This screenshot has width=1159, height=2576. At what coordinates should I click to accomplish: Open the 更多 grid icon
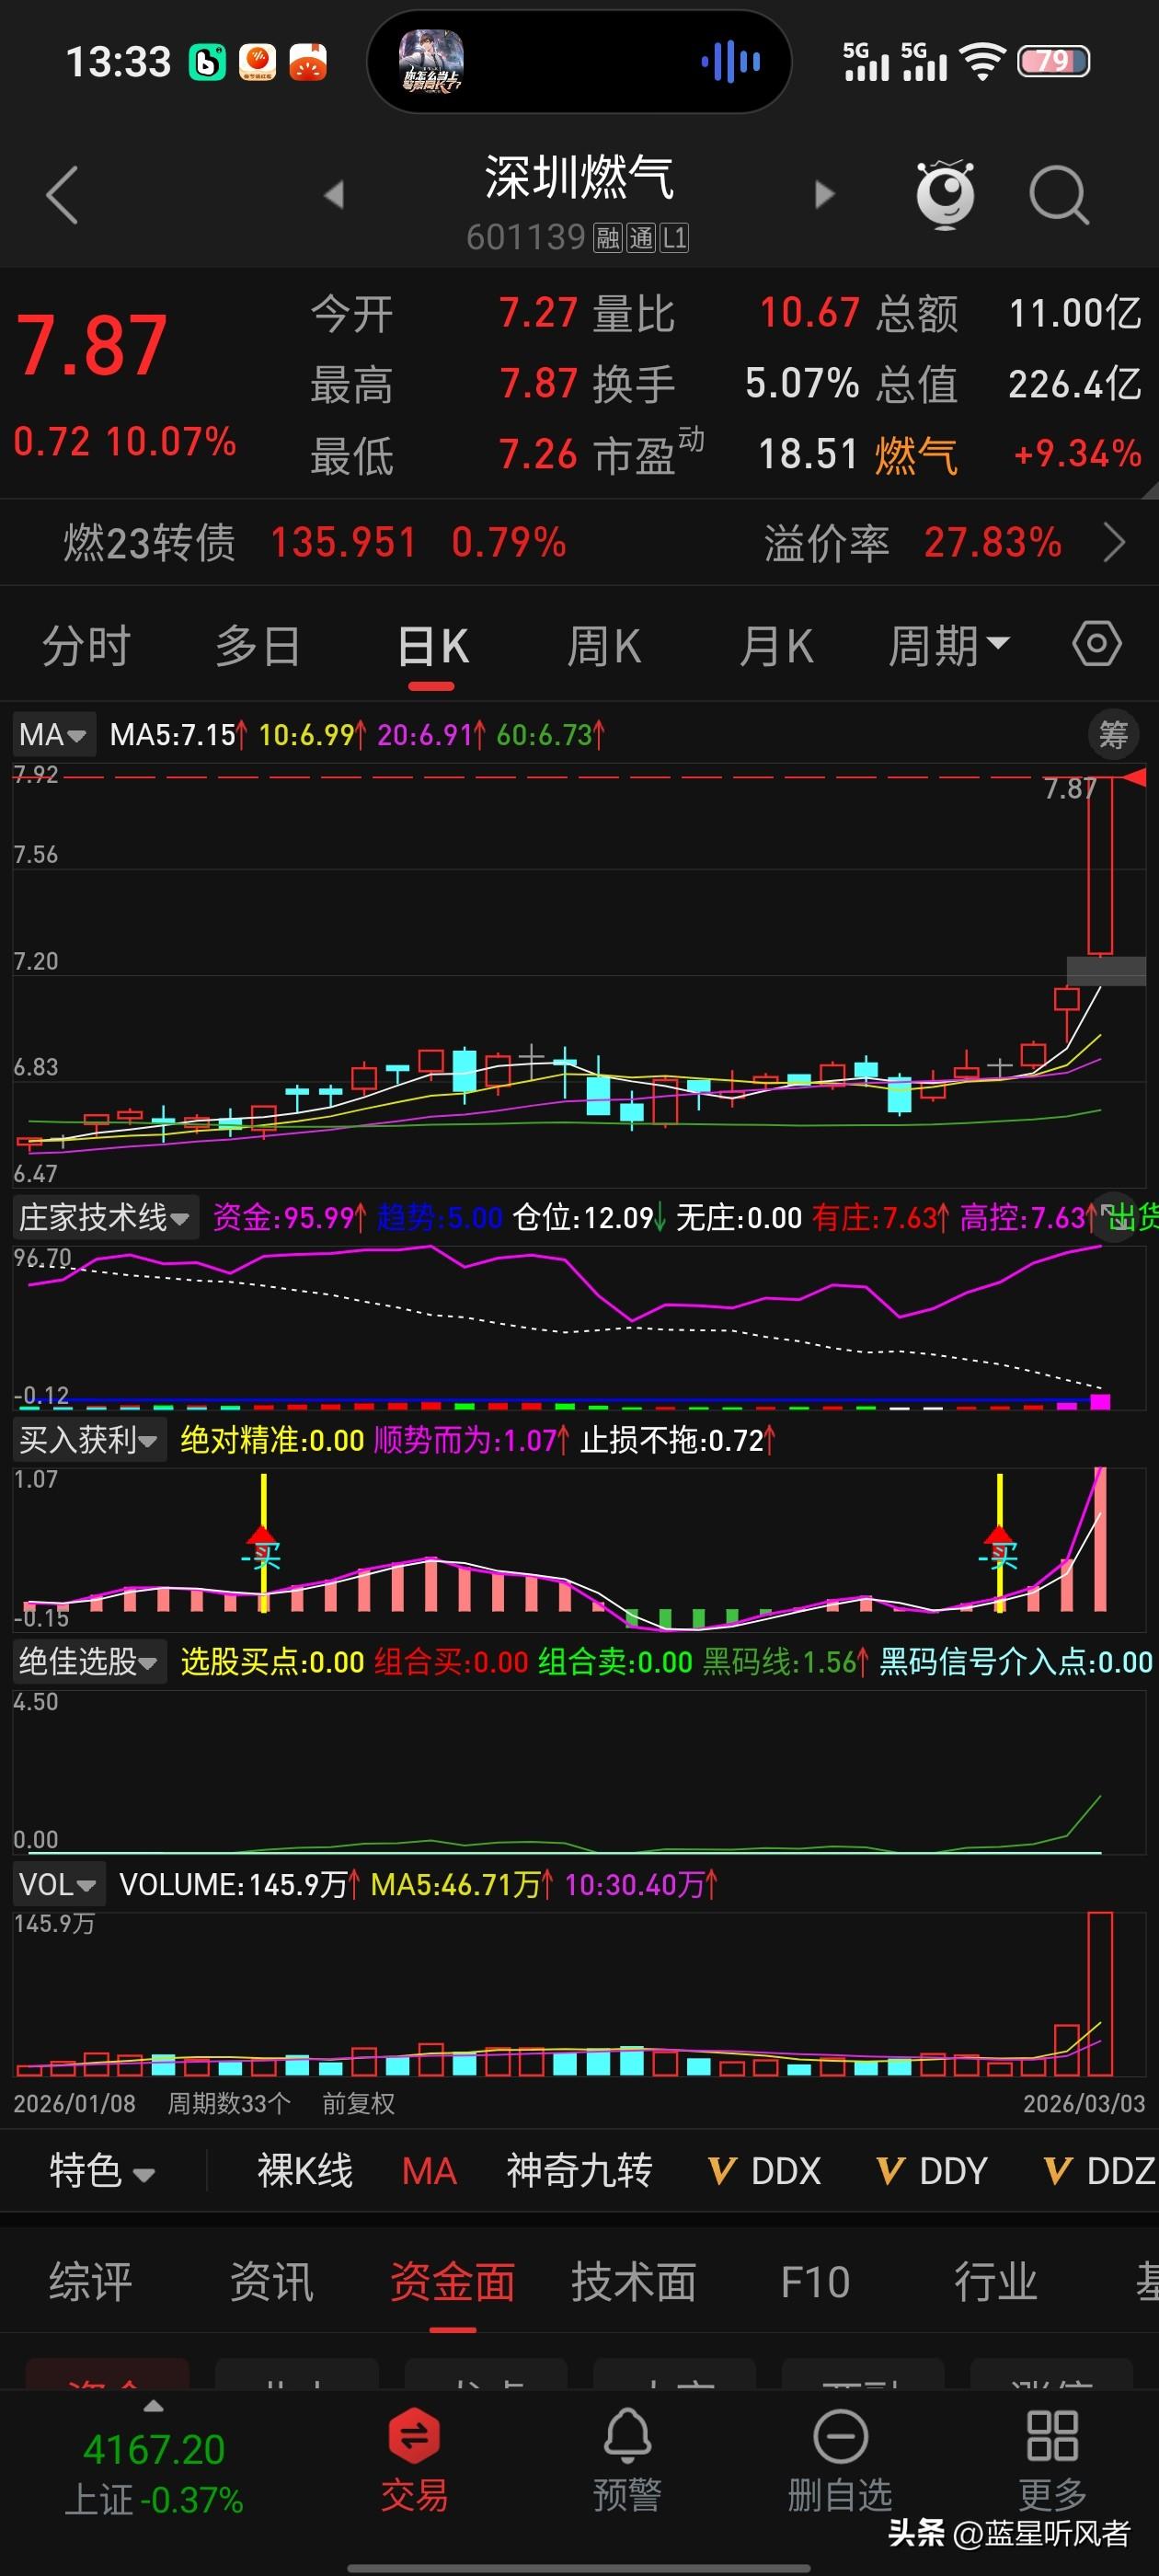1052,2436
